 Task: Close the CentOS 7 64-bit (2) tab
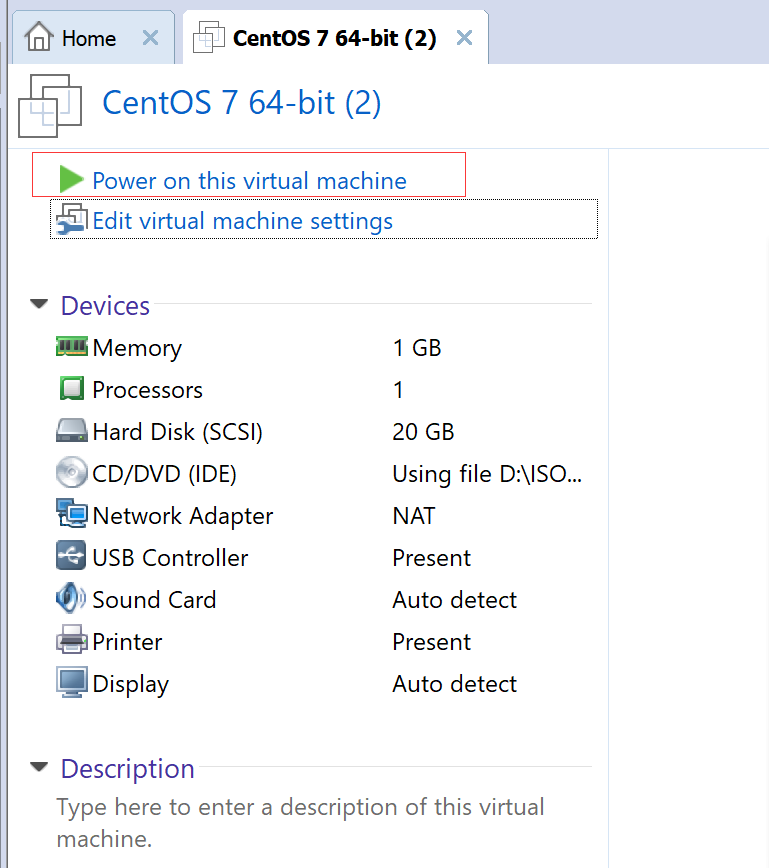click(x=464, y=39)
